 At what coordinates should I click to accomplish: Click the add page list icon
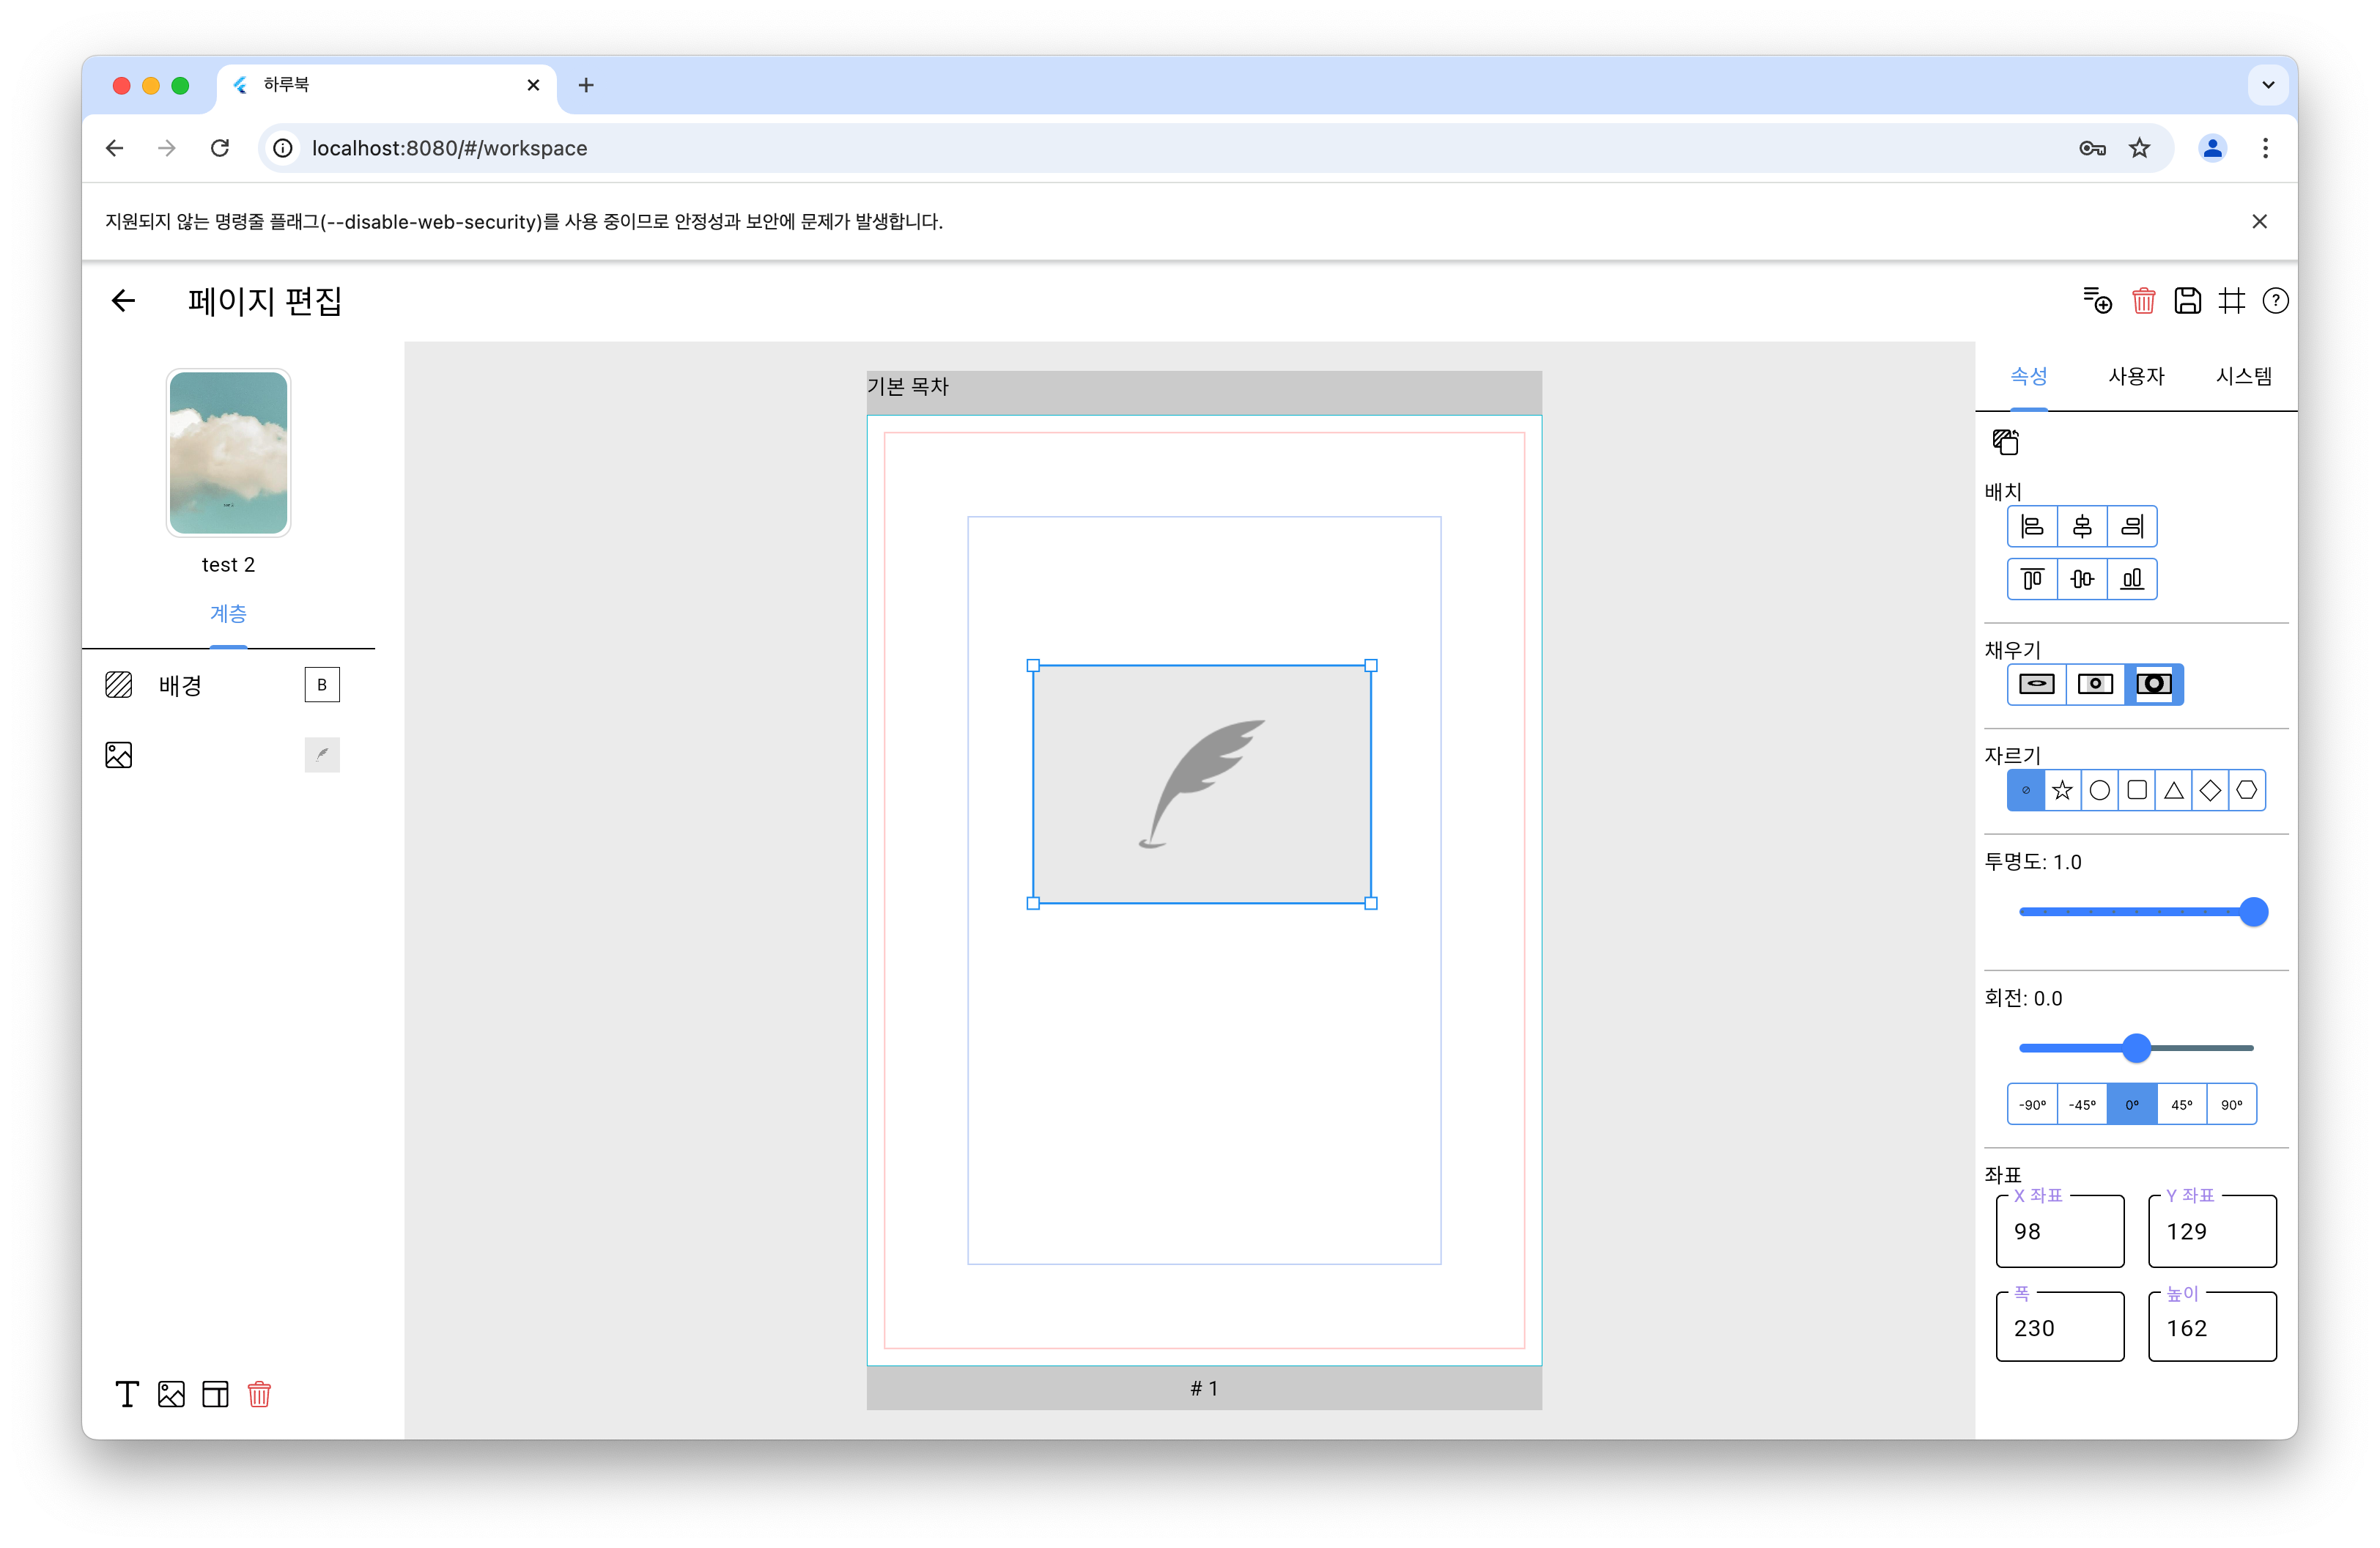[2097, 301]
